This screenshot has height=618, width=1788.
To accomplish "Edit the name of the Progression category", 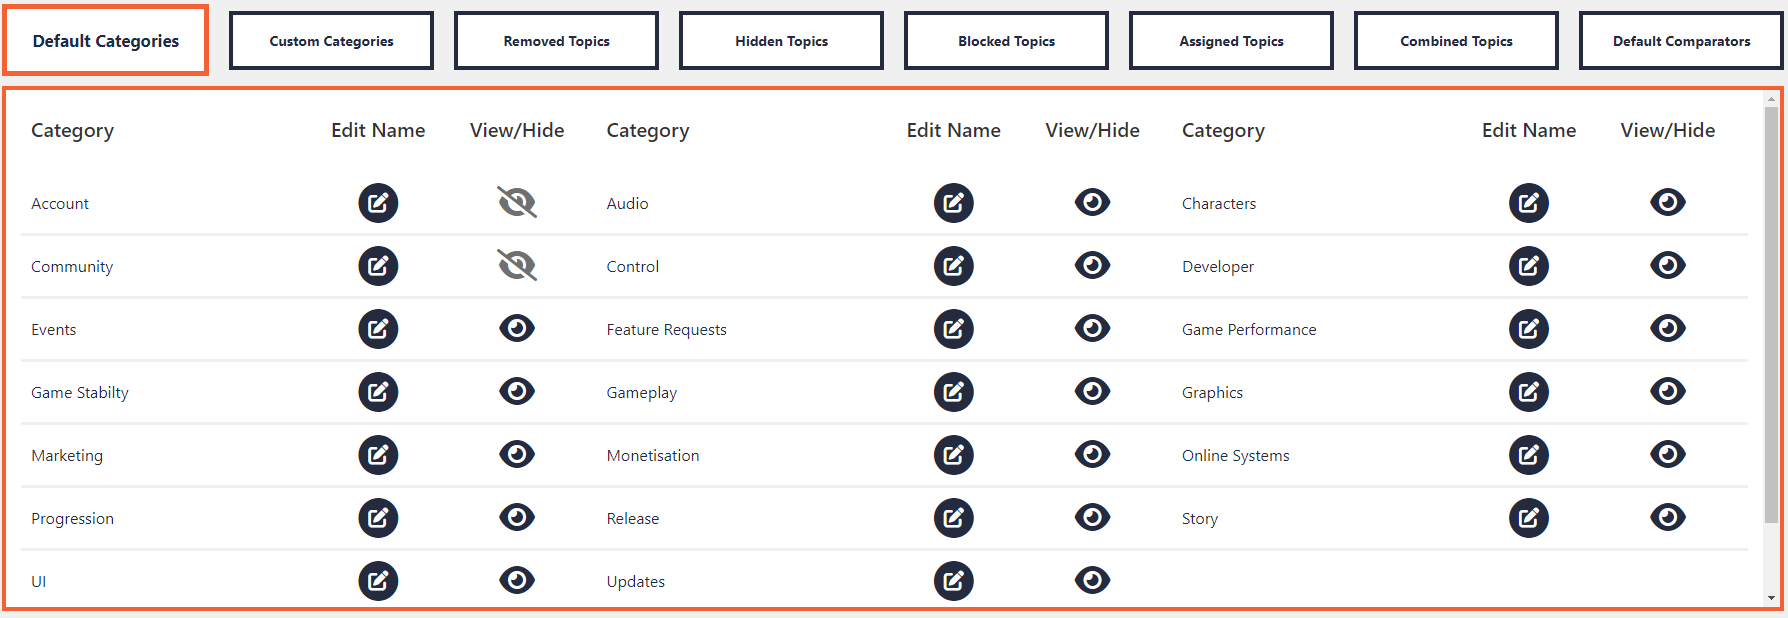I will (378, 518).
